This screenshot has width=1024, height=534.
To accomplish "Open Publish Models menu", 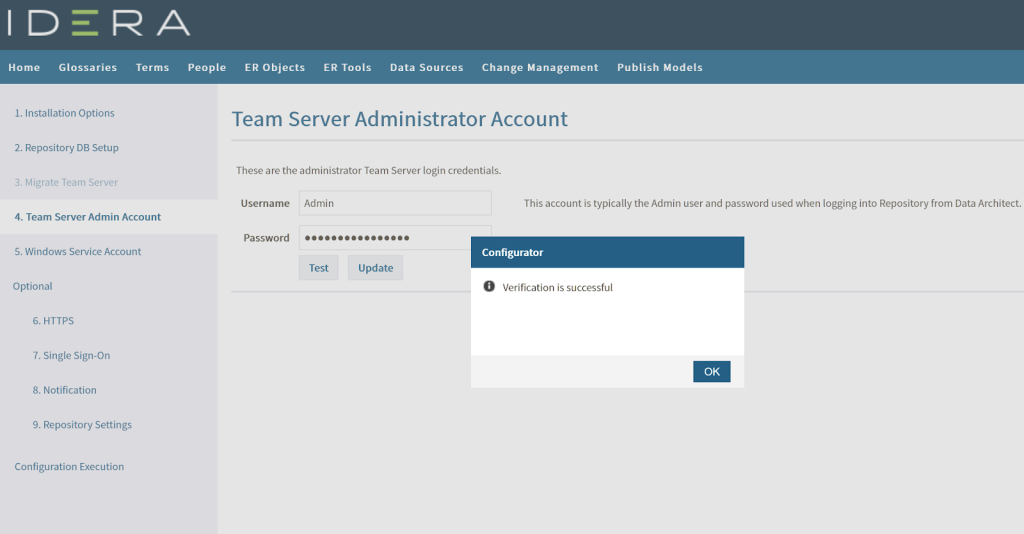I will pyautogui.click(x=660, y=67).
